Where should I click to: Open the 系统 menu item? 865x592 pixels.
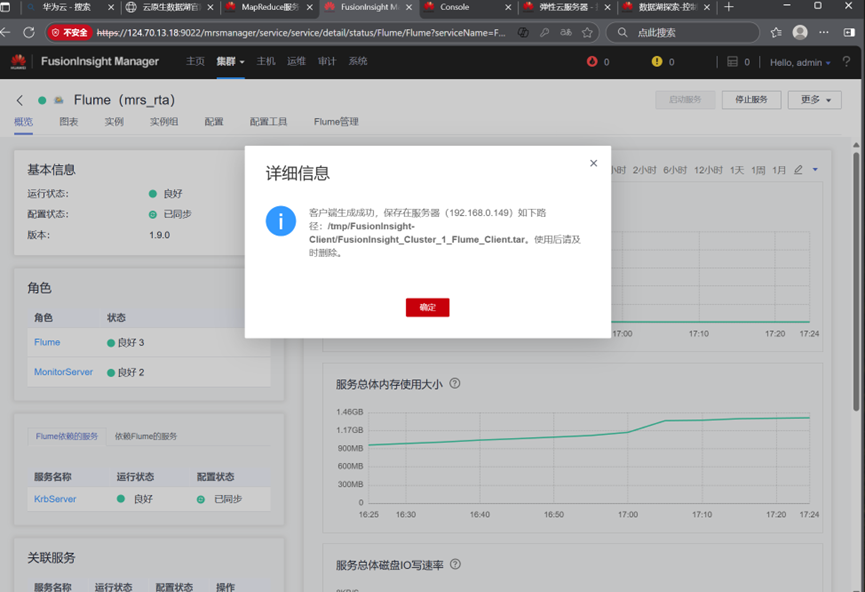point(358,61)
